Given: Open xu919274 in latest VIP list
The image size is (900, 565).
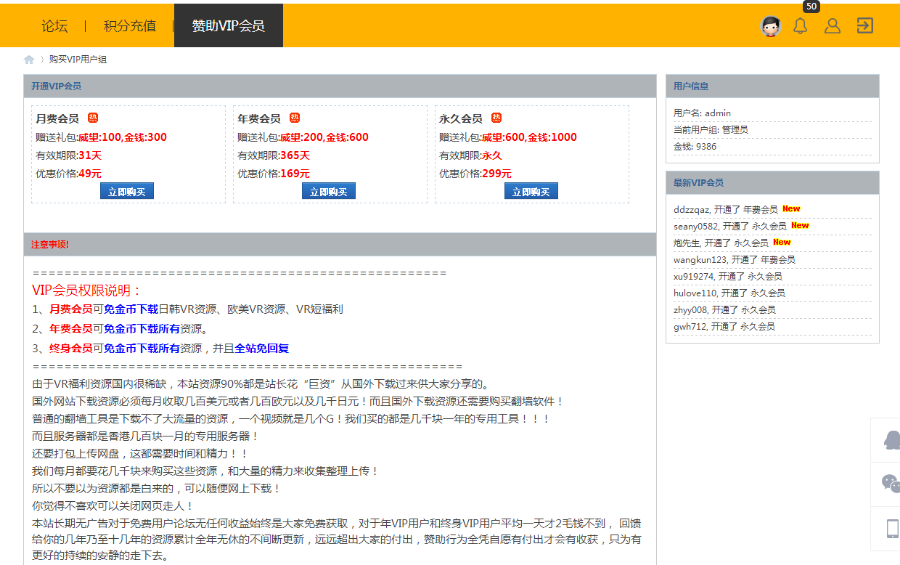Looking at the screenshot, I should pos(693,276).
